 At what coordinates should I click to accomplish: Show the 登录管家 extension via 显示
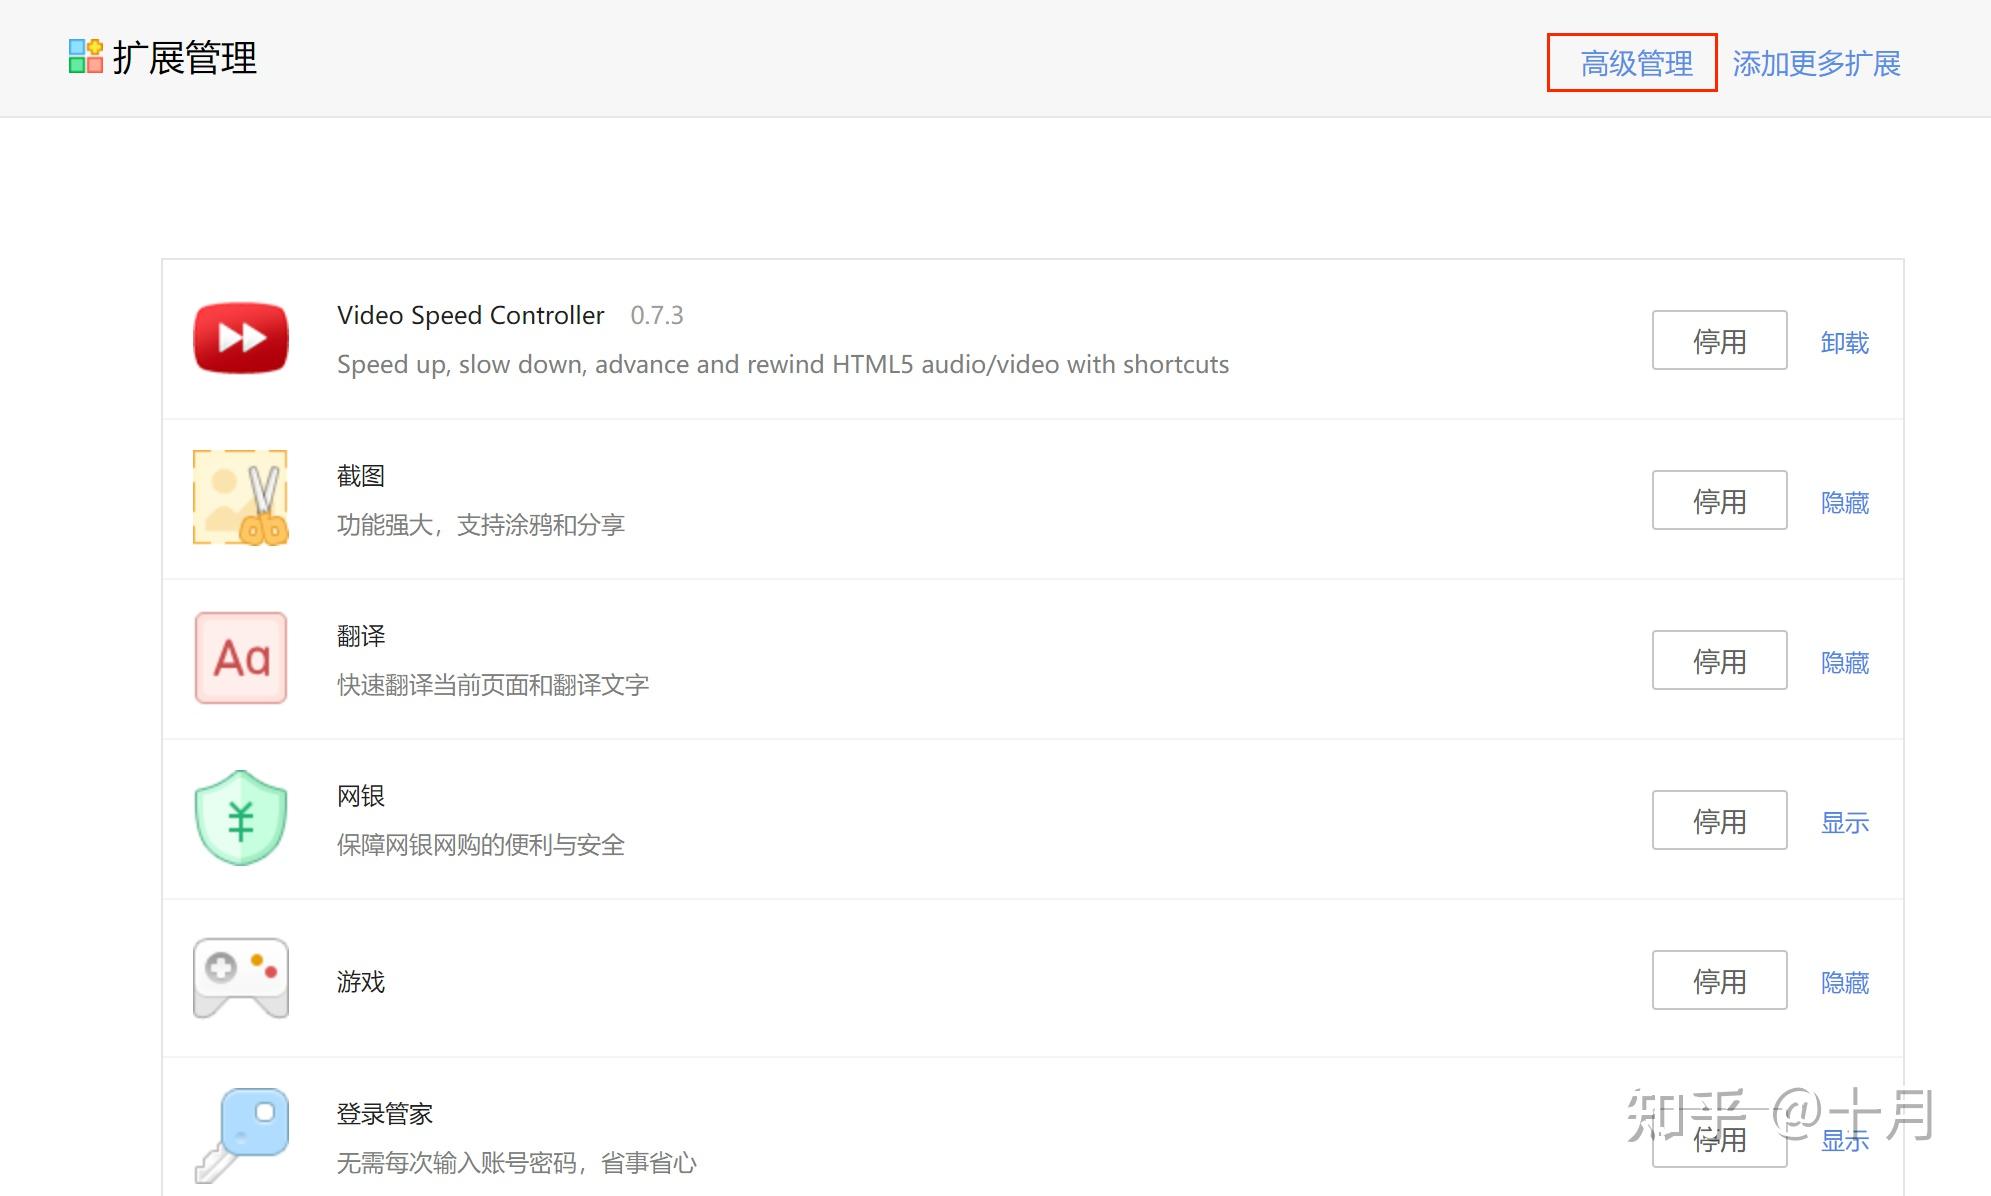coord(1845,1141)
